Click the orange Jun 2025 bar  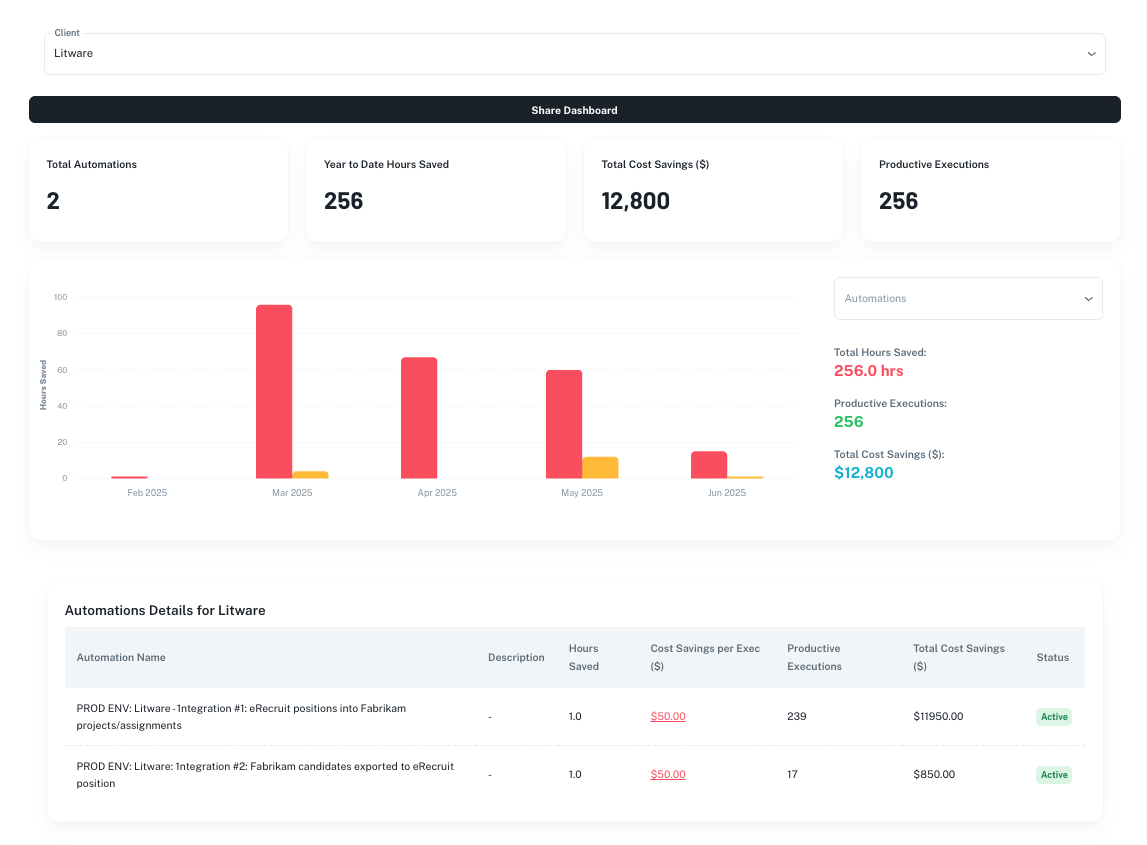pos(745,477)
